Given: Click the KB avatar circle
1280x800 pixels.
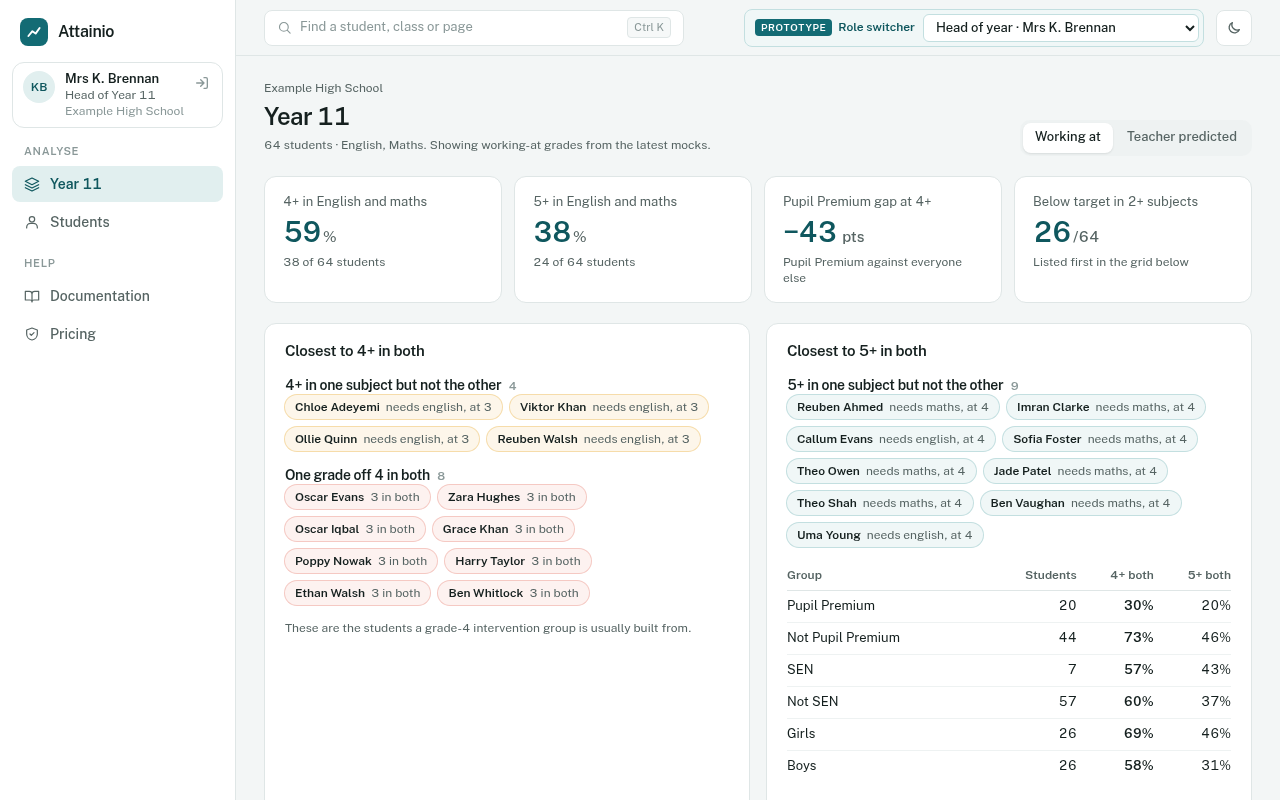Looking at the screenshot, I should tap(39, 87).
